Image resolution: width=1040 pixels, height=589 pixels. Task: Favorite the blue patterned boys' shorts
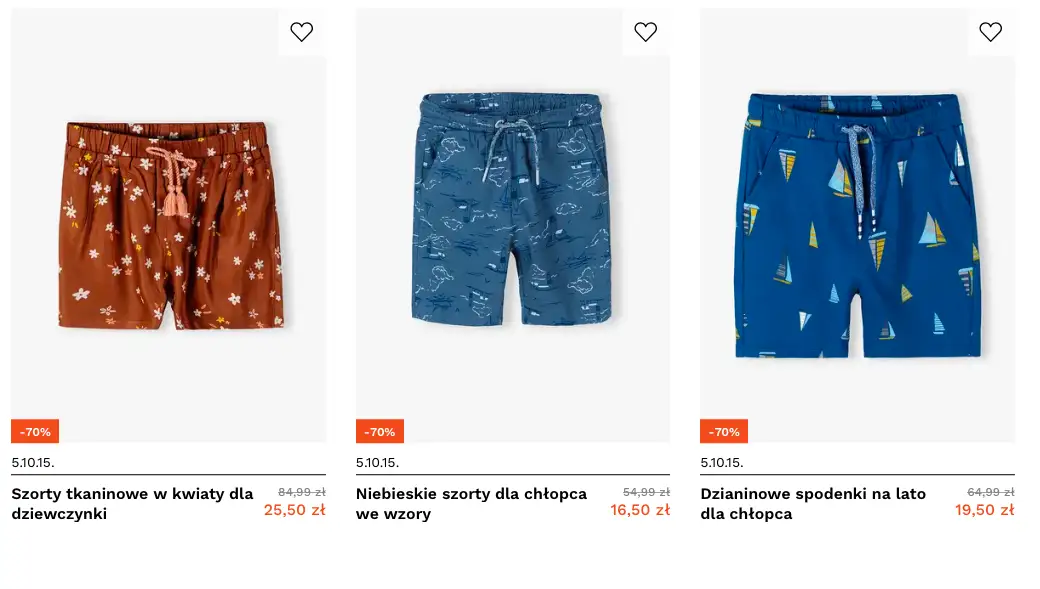coord(646,32)
